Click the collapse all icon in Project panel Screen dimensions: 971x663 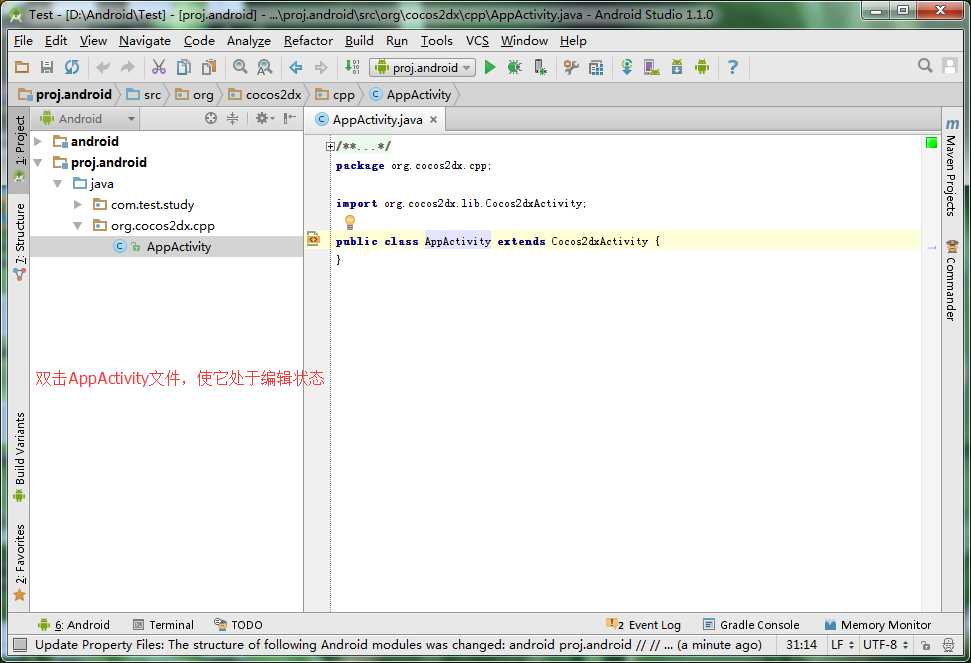232,118
